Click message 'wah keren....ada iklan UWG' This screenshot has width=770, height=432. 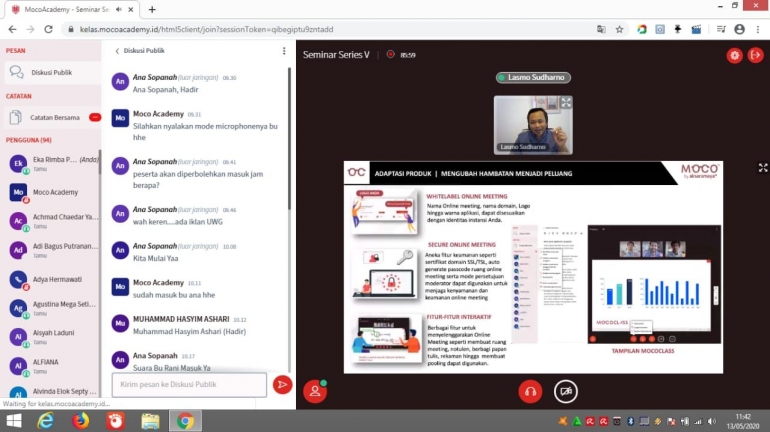point(178,222)
